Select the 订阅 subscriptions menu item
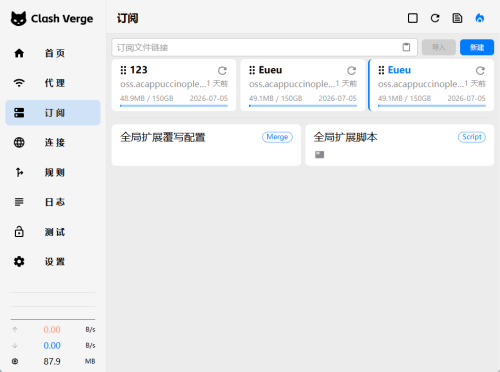This screenshot has width=500, height=372. click(x=53, y=113)
